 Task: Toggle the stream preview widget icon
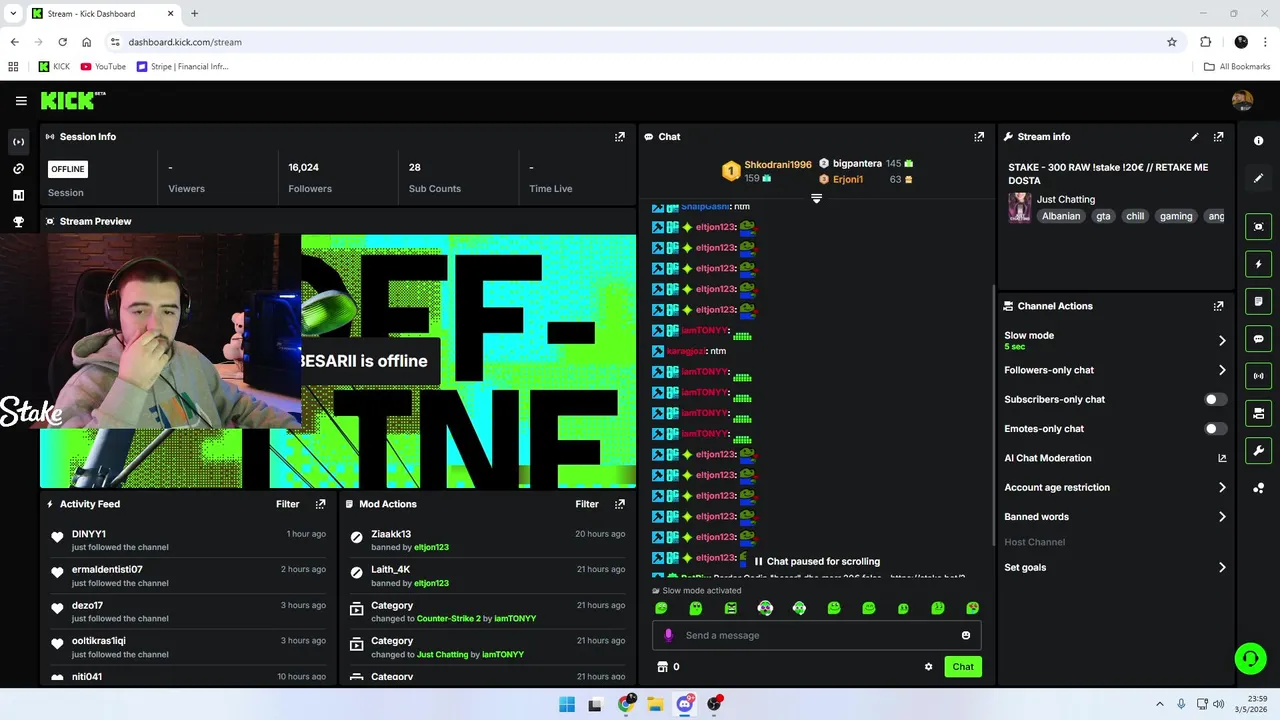pyautogui.click(x=1259, y=227)
